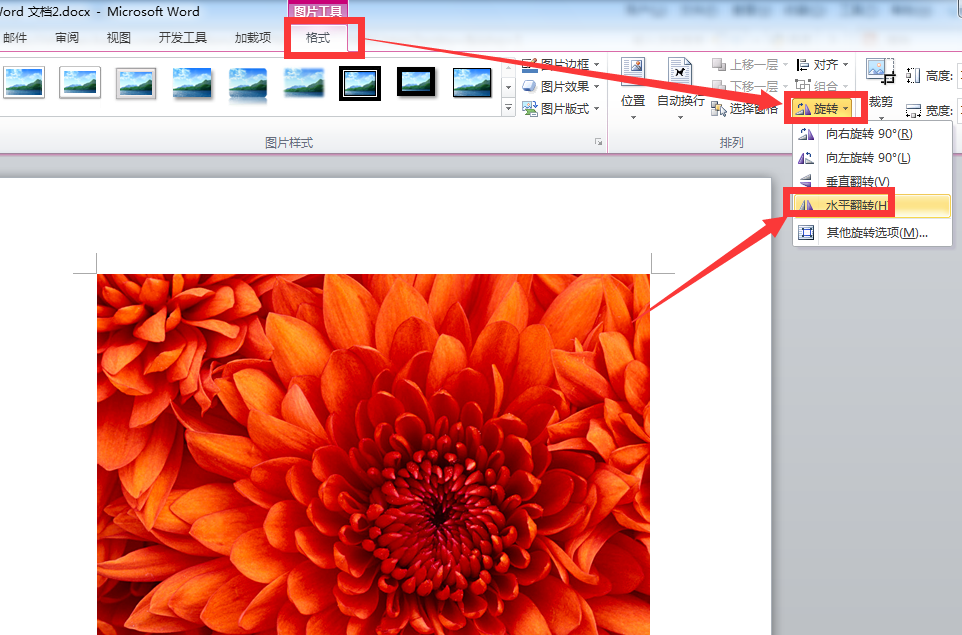
Task: Open the 视图 ribbon tab
Action: [118, 38]
